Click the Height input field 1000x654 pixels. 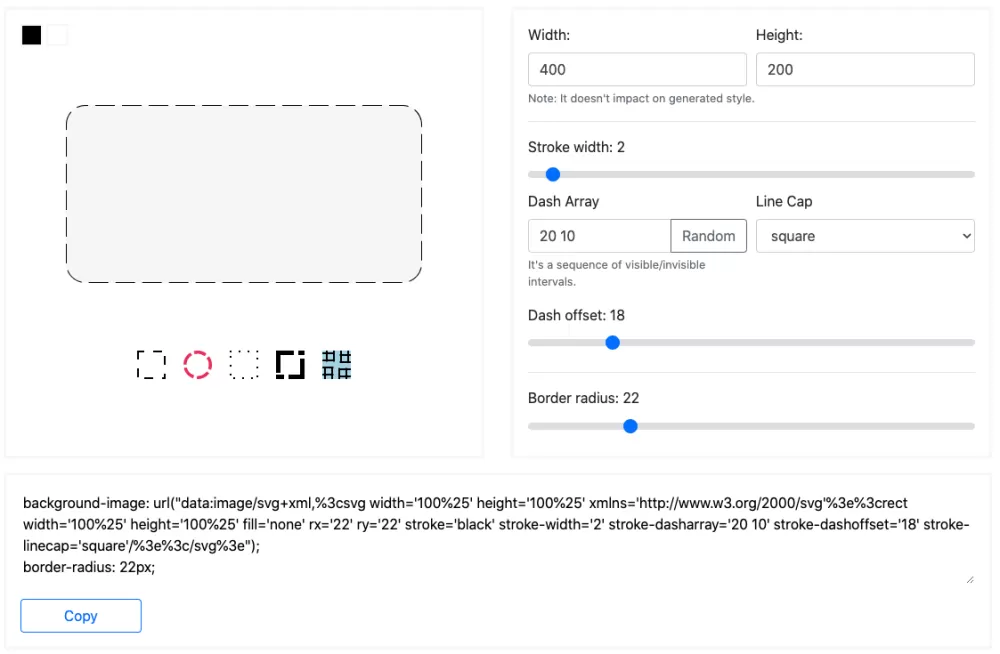pos(865,70)
